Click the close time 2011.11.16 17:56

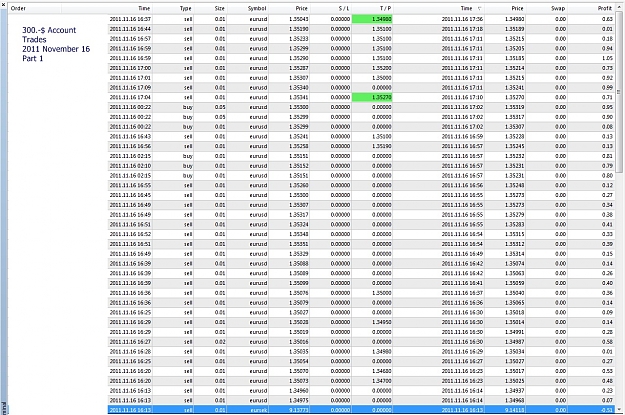pos(462,19)
